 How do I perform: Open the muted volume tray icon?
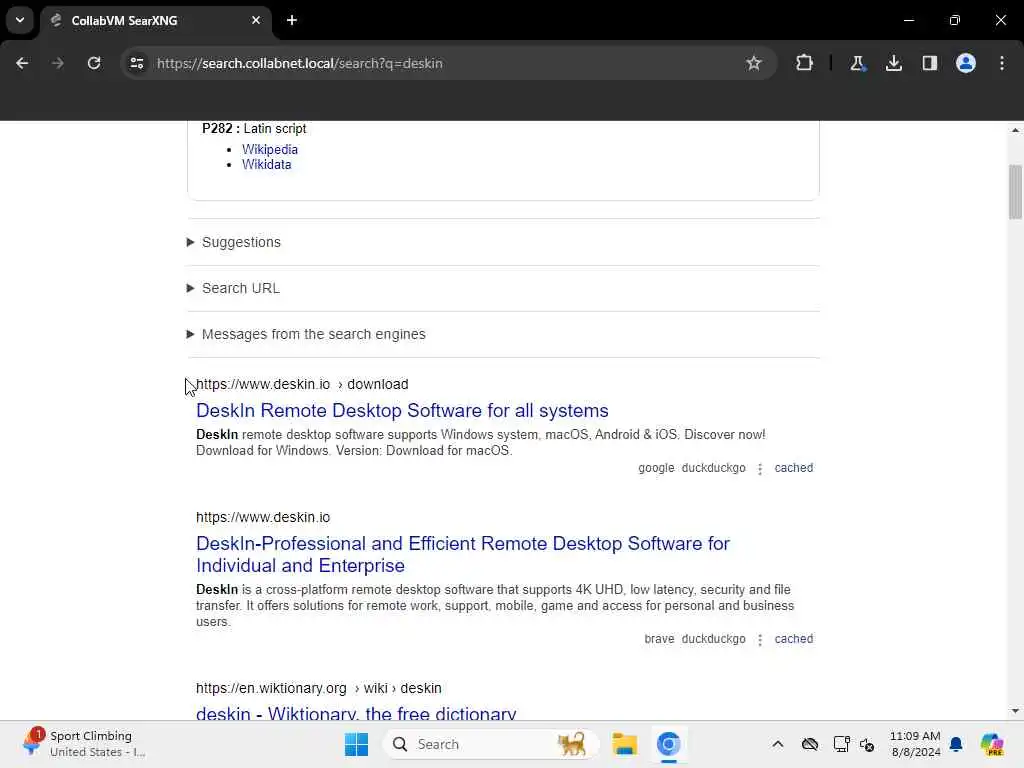[867, 744]
